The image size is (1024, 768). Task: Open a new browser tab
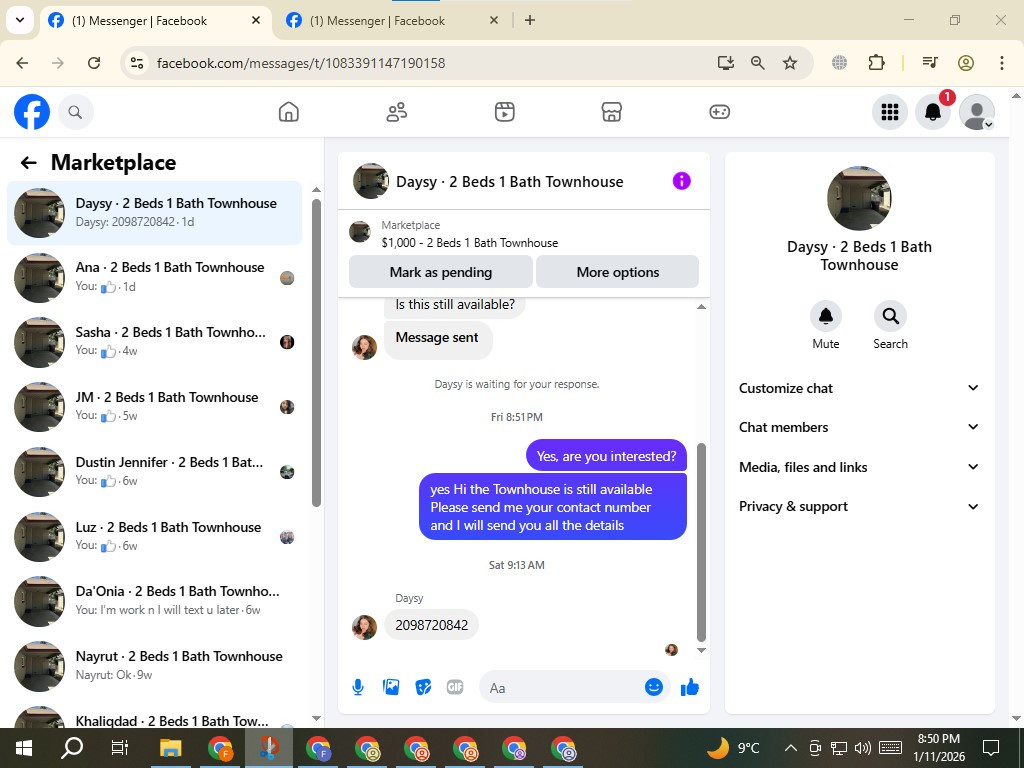[530, 20]
